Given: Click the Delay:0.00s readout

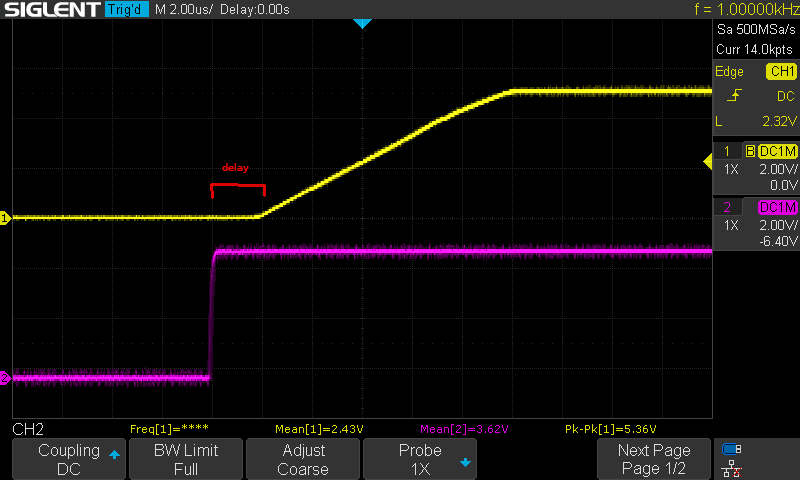Looking at the screenshot, I should pos(255,9).
